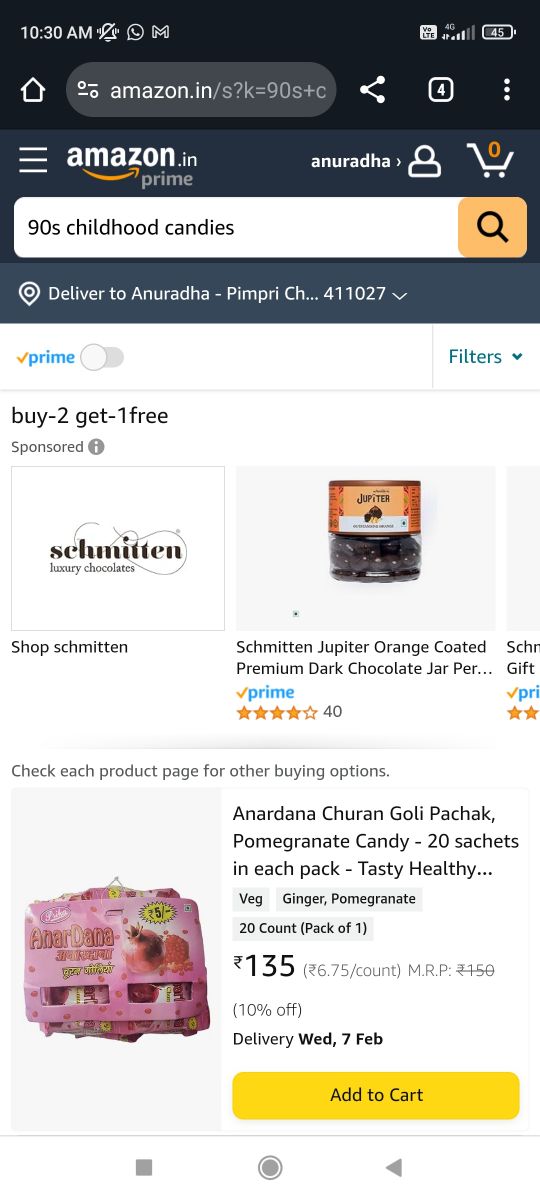540x1200 pixels.
Task: Open the browser three-dot overflow menu
Action: (507, 90)
